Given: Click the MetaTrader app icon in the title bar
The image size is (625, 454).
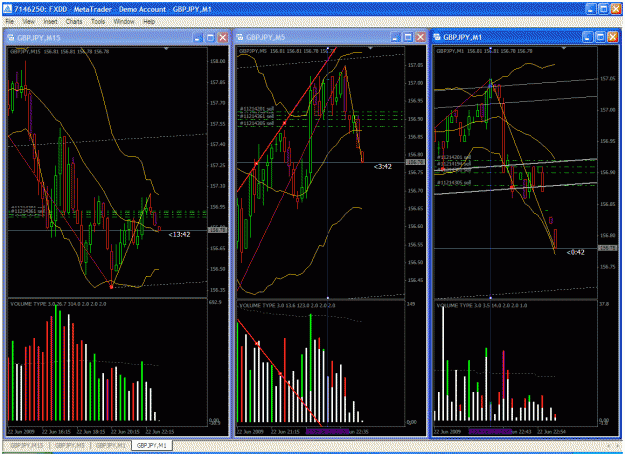Looking at the screenshot, I should [8, 9].
